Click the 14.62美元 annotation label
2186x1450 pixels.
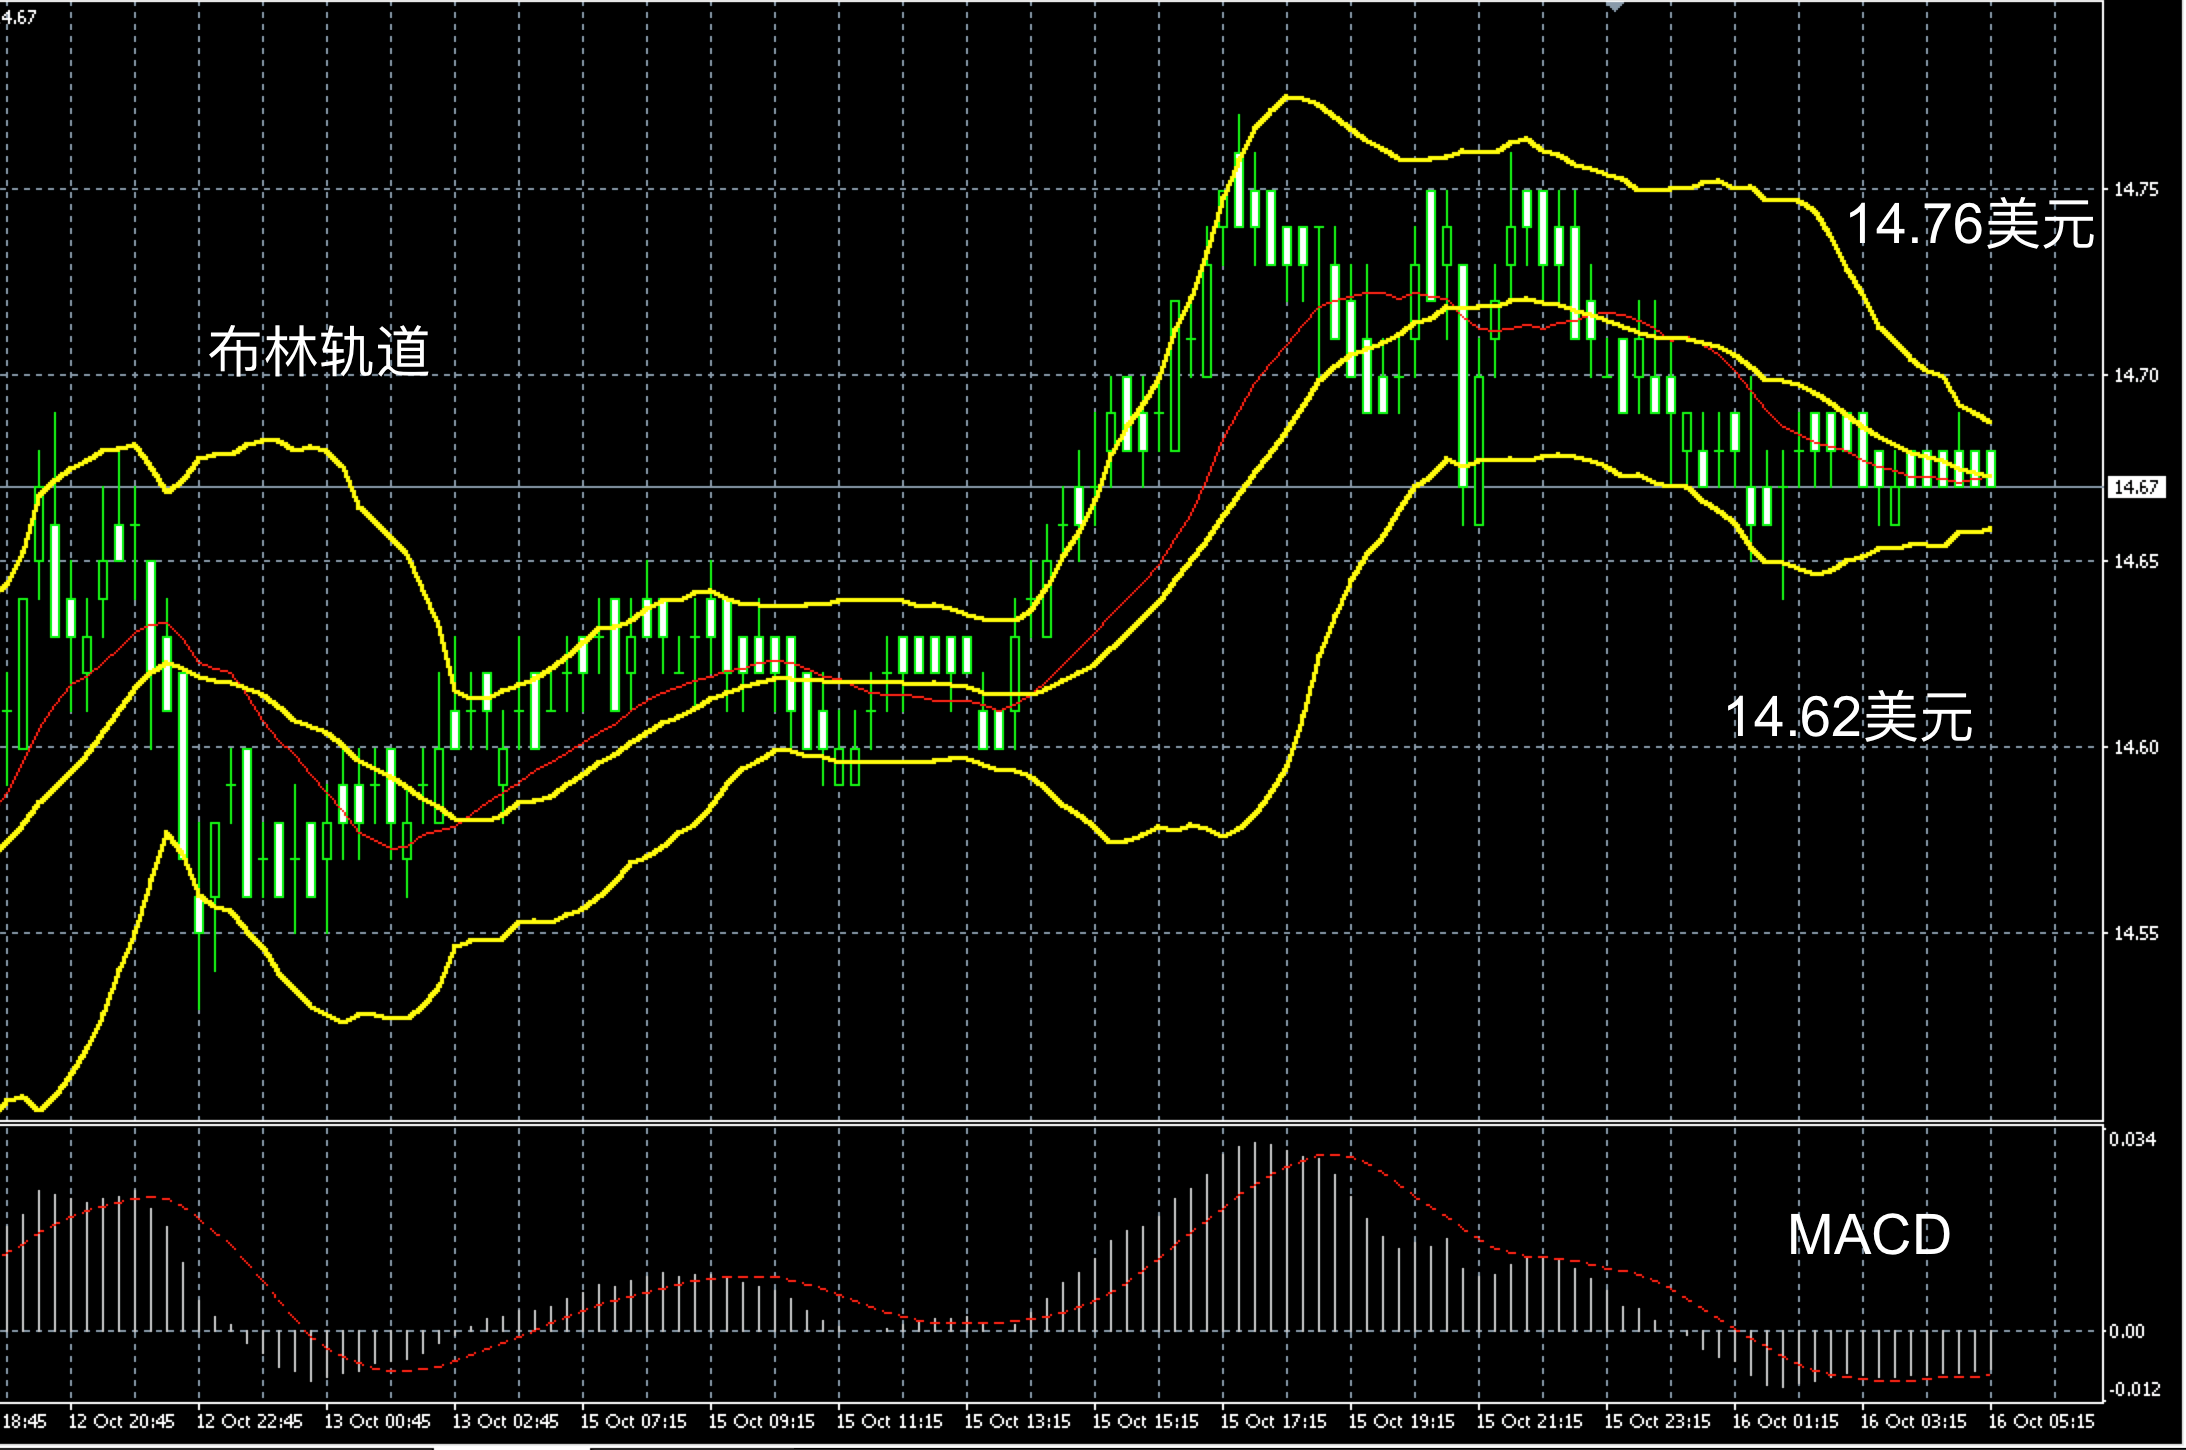(x=1849, y=717)
